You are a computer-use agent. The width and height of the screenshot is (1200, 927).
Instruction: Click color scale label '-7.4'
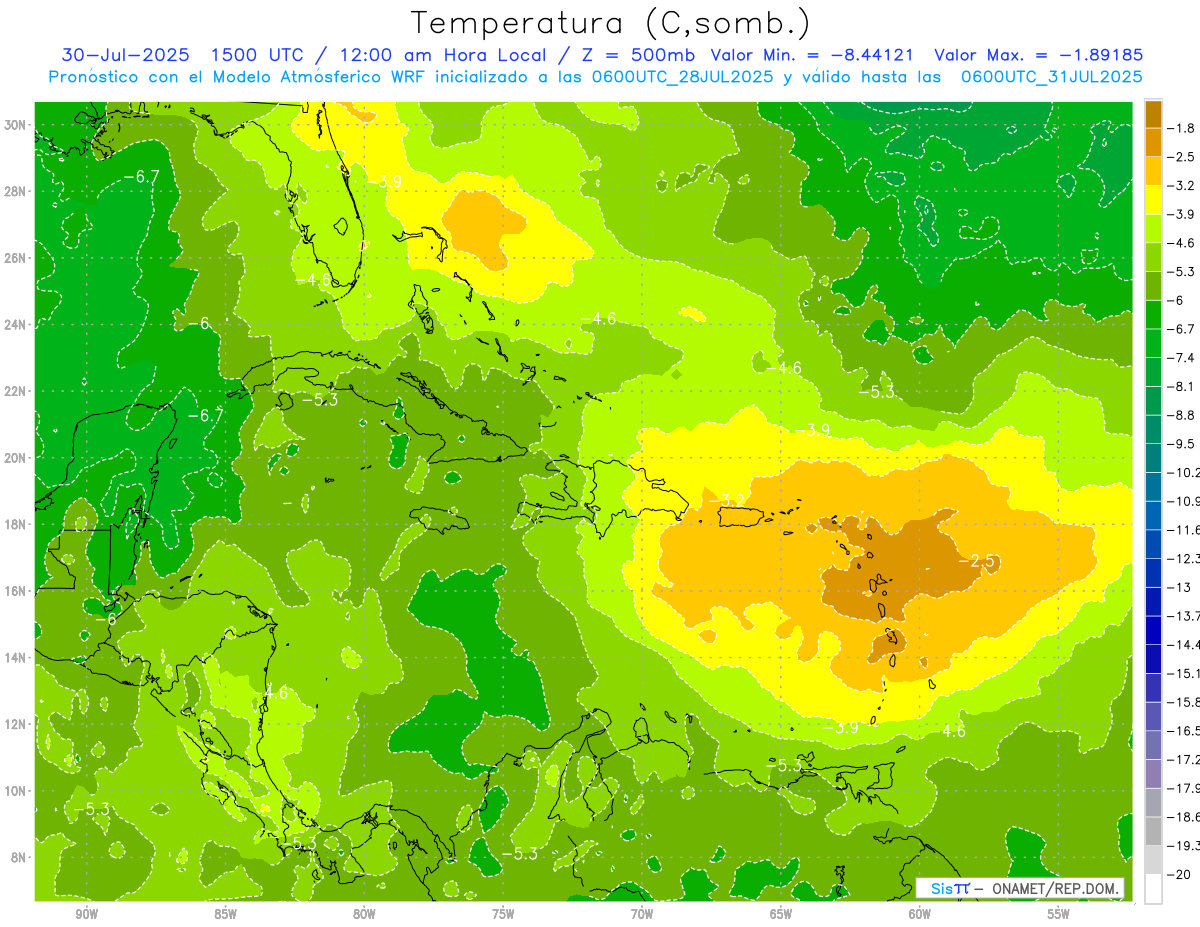[1183, 357]
